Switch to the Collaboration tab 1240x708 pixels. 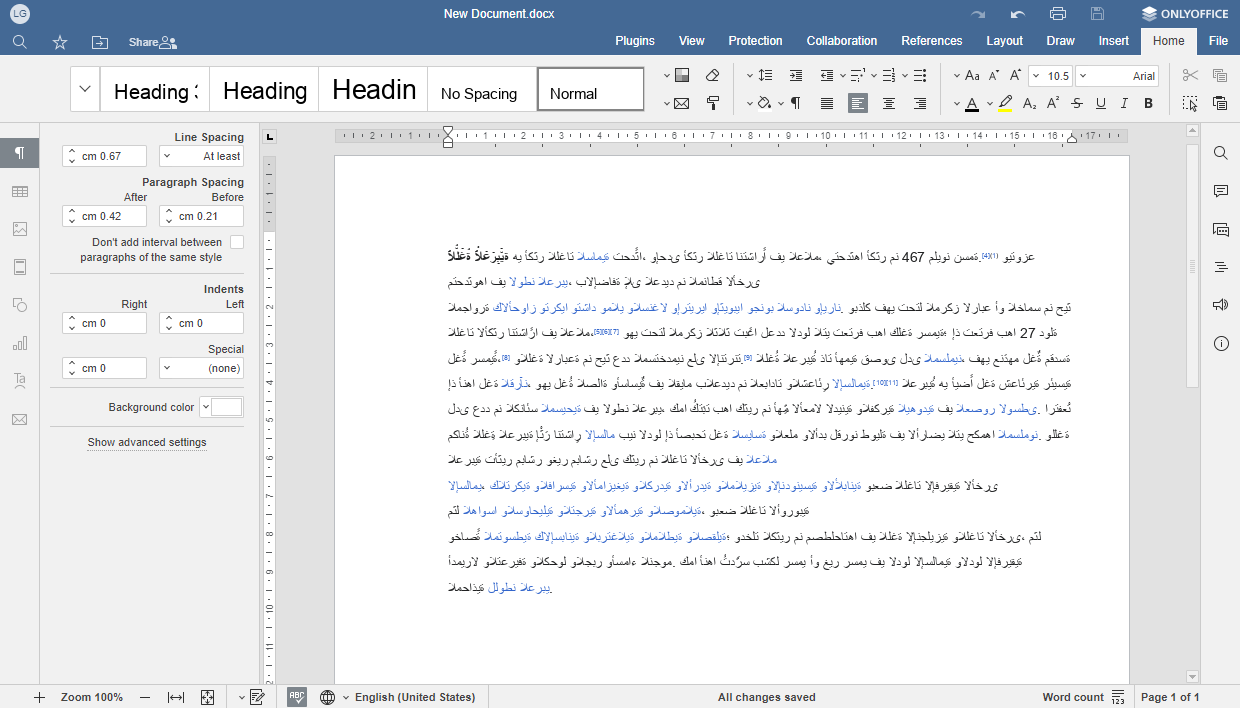coord(842,41)
